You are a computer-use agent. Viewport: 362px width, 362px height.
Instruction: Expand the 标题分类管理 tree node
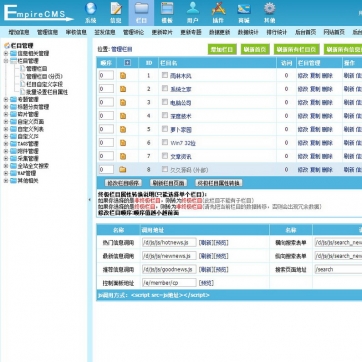(6, 107)
